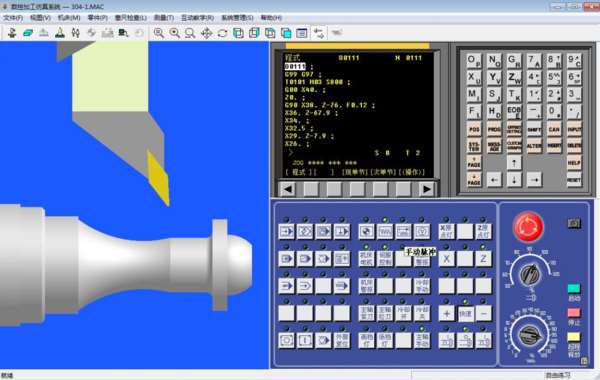Click the highlighted O0111 program line
600x380 pixels.
click(x=295, y=66)
